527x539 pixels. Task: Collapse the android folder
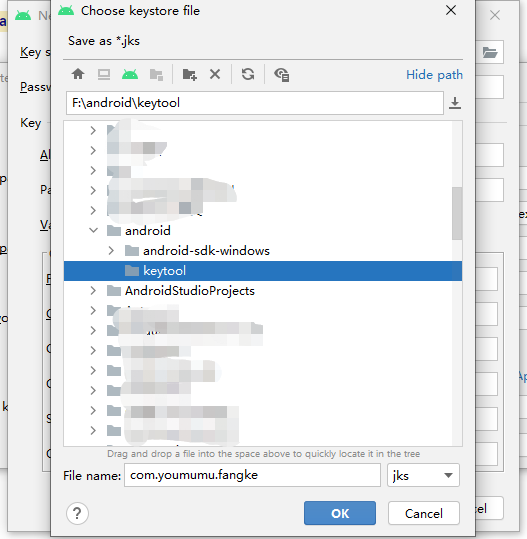93,230
